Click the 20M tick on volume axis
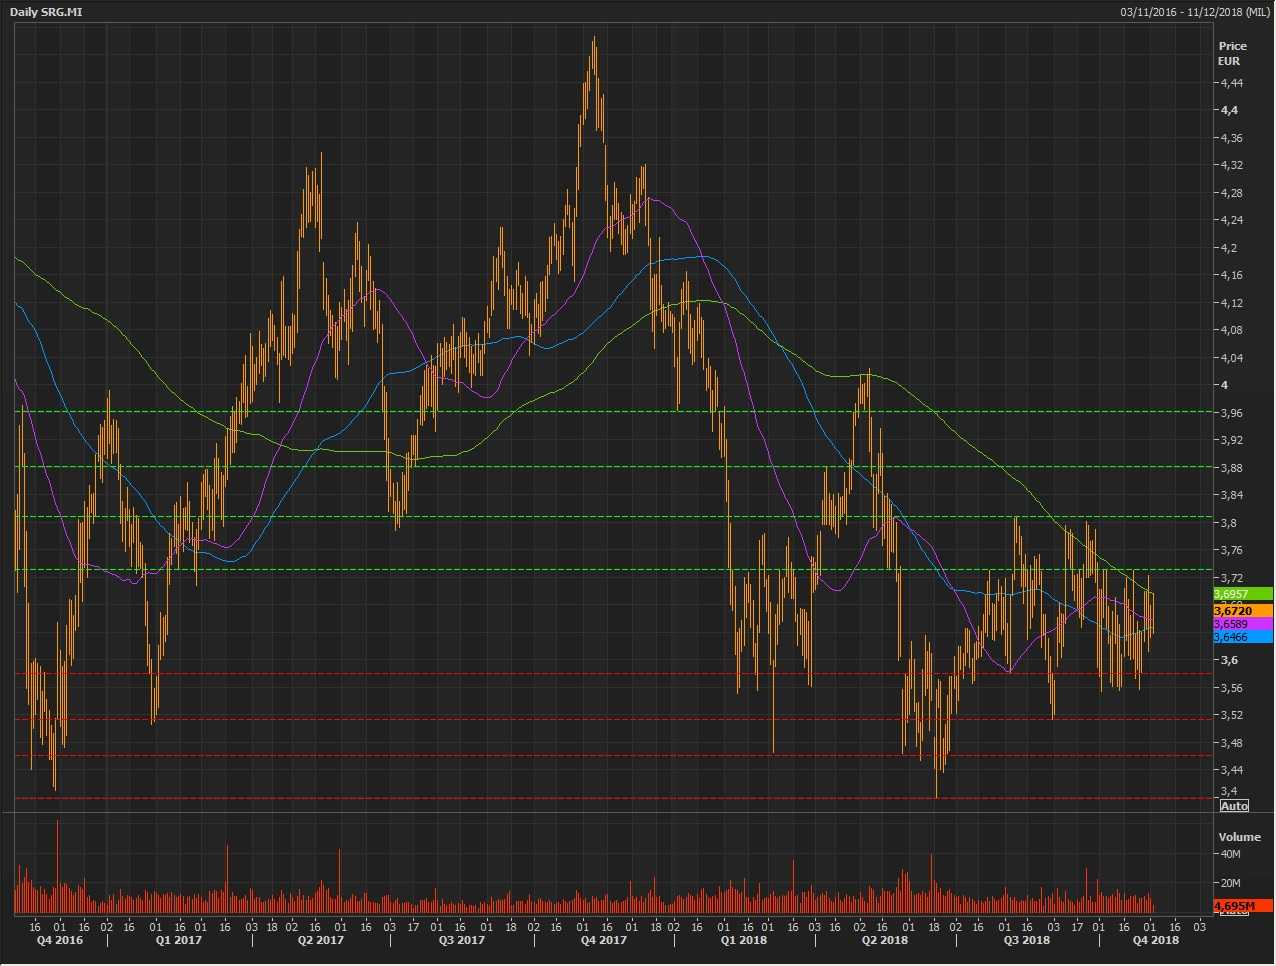The image size is (1276, 966). (x=1230, y=883)
